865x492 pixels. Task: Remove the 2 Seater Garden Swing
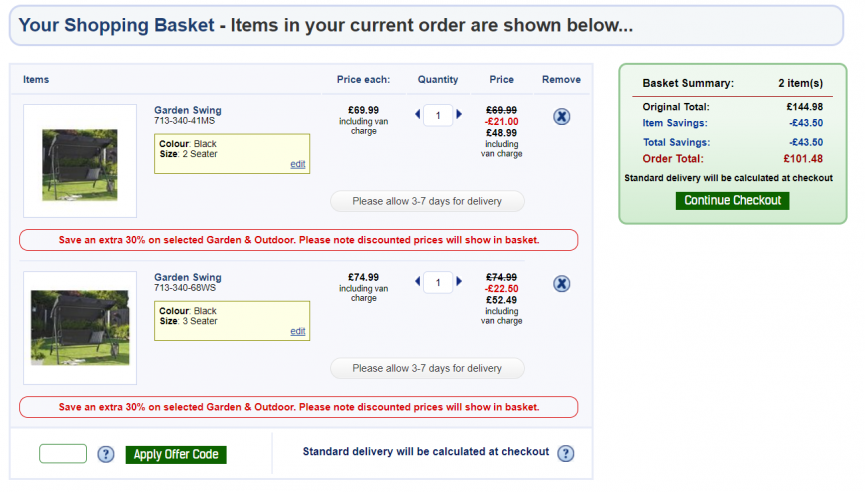click(x=561, y=116)
